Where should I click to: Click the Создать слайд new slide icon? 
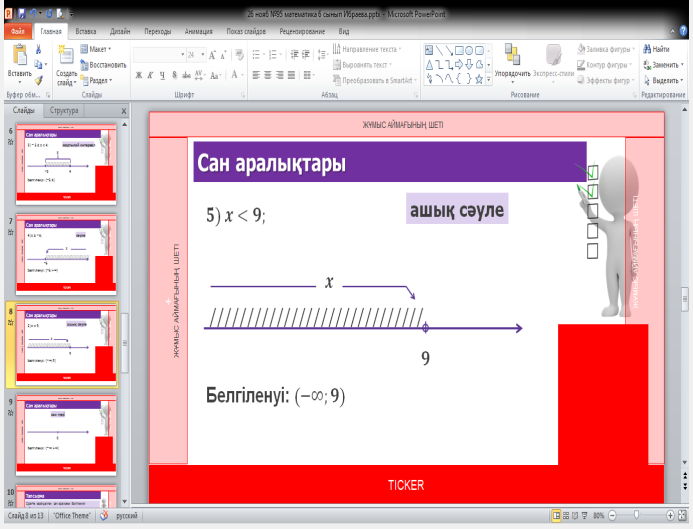(66, 56)
